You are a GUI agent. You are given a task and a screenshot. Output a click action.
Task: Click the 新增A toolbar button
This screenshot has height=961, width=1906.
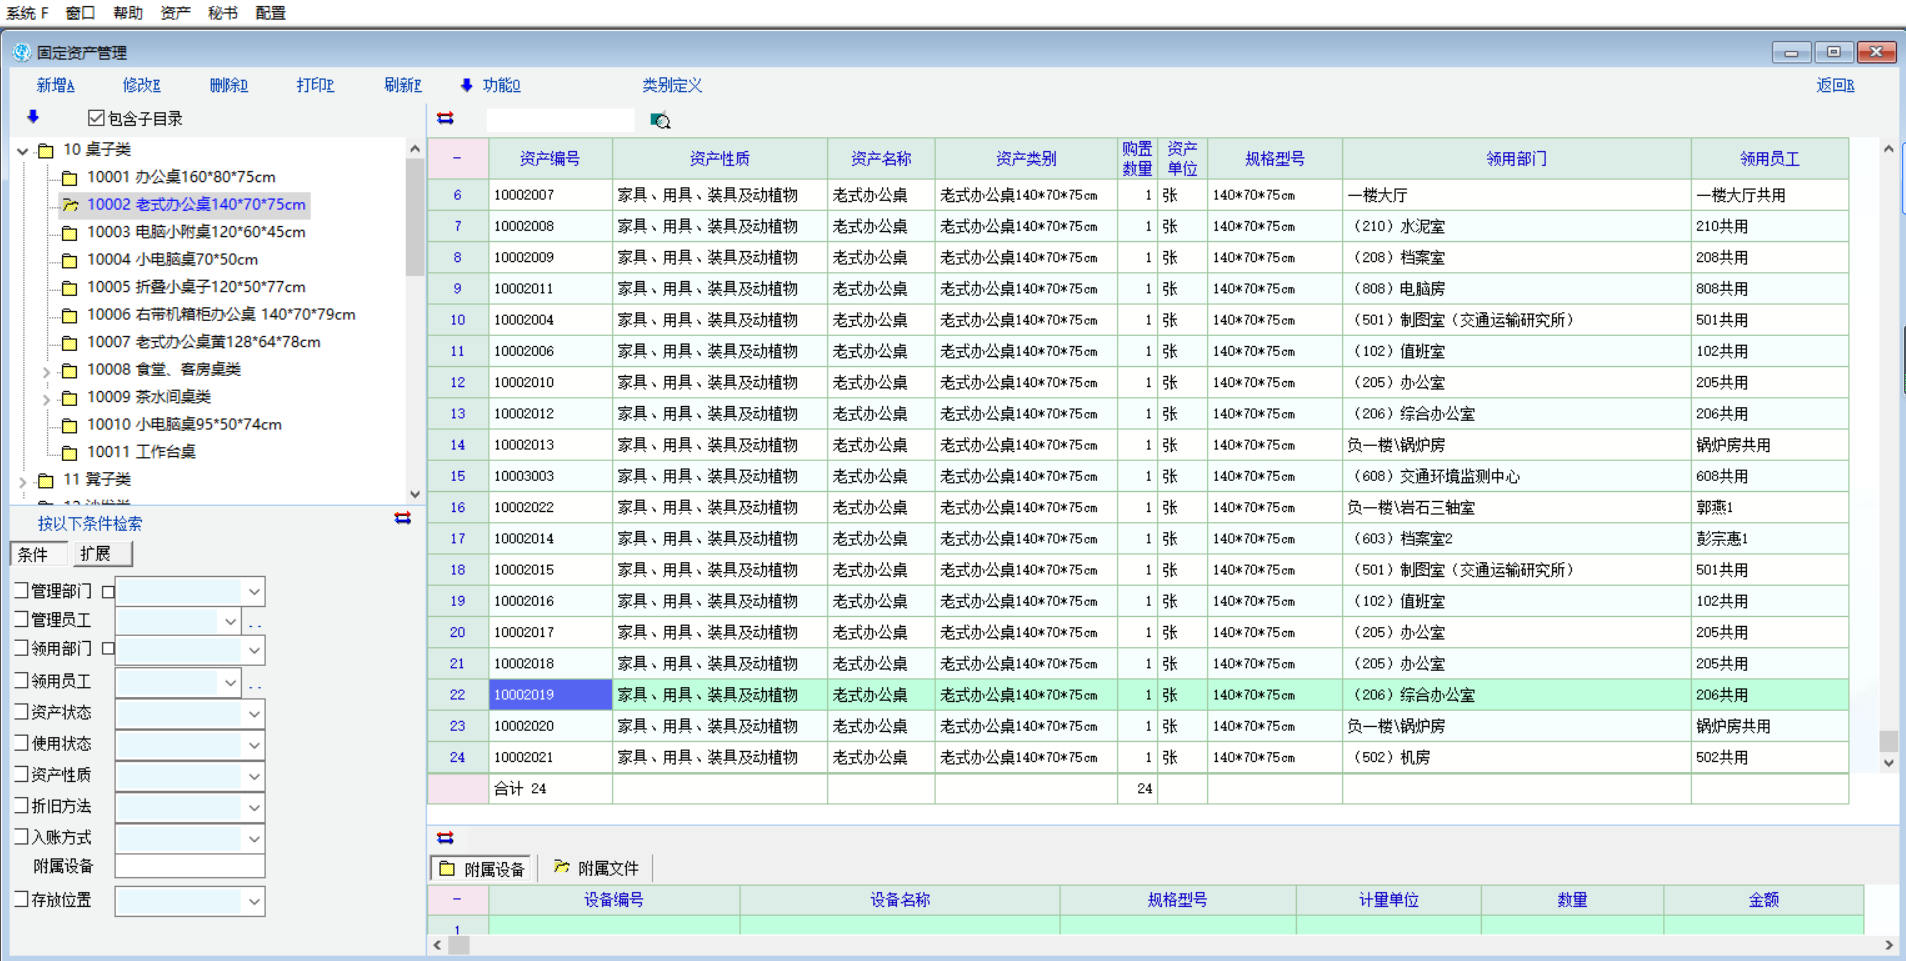tap(55, 85)
